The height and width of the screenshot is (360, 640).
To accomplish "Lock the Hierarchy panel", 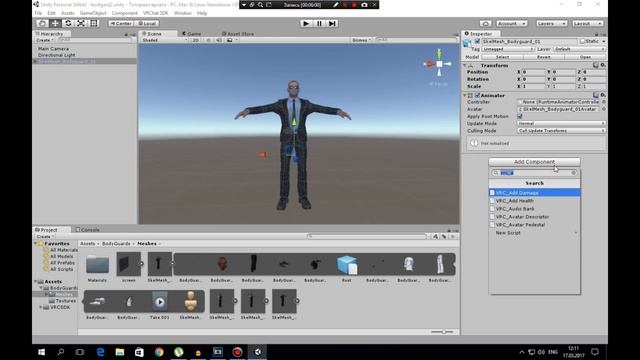I will click(x=126, y=34).
